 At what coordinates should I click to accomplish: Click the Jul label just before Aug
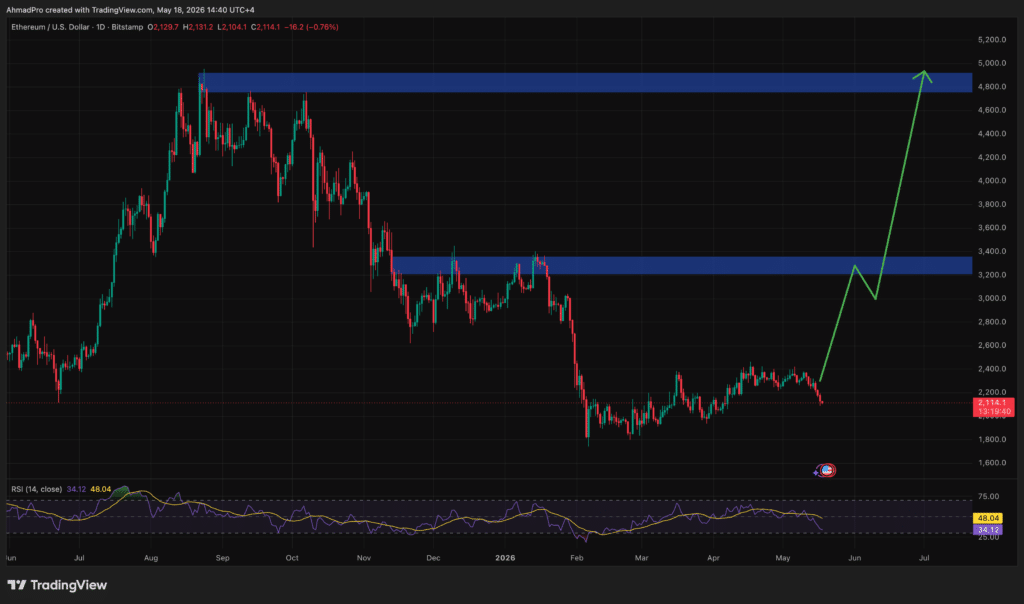tap(79, 558)
